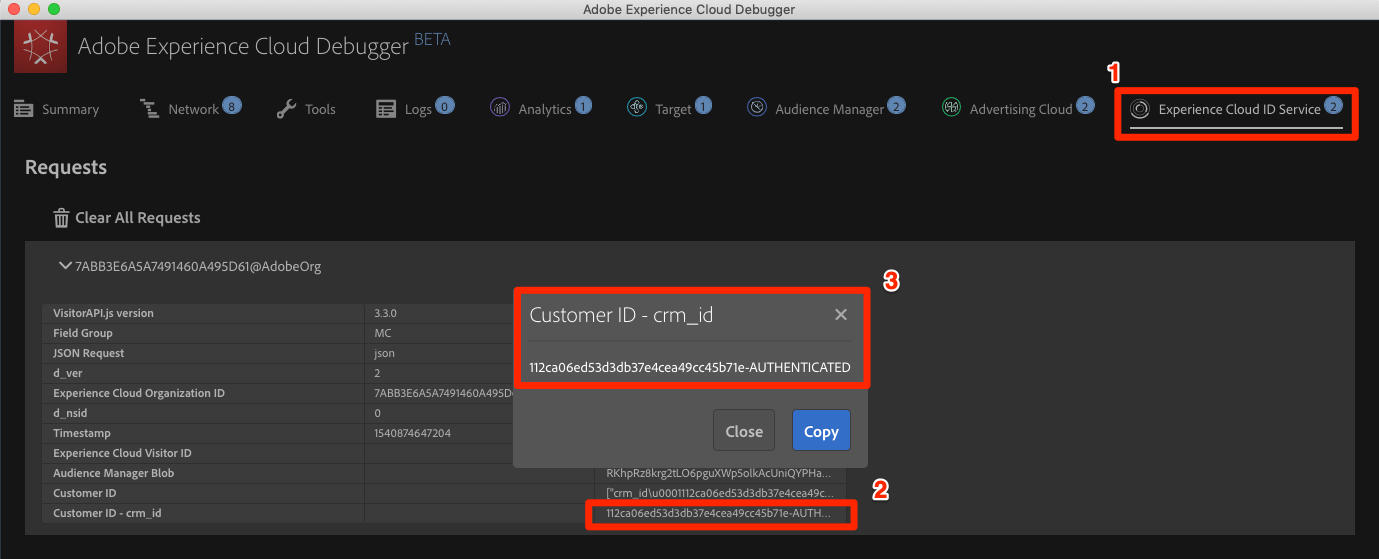
Task: Click the Customer ID row label
Action: click(x=85, y=493)
